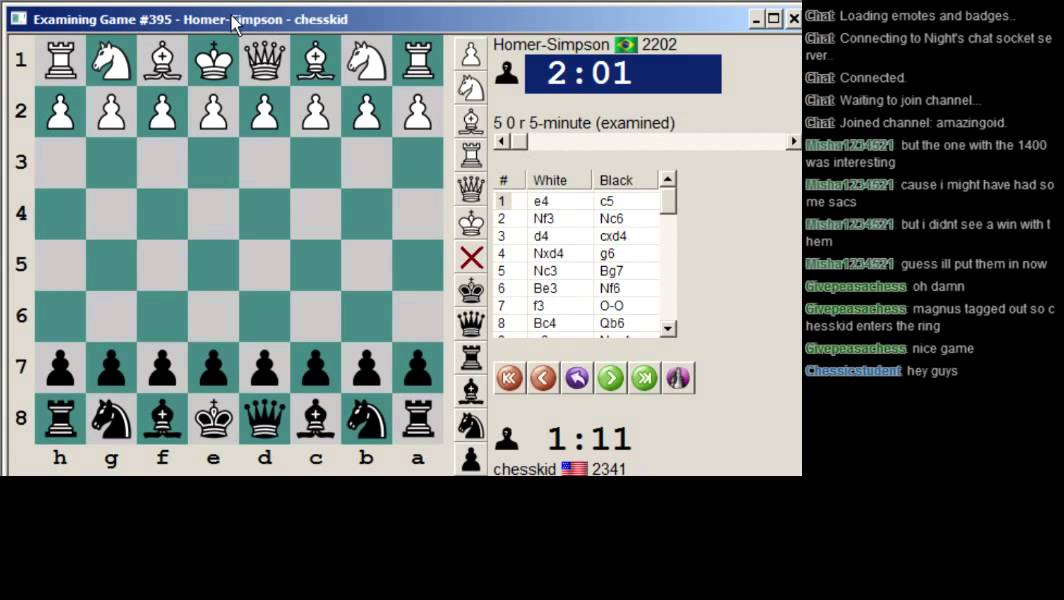Click the black king on e8

coord(214,419)
